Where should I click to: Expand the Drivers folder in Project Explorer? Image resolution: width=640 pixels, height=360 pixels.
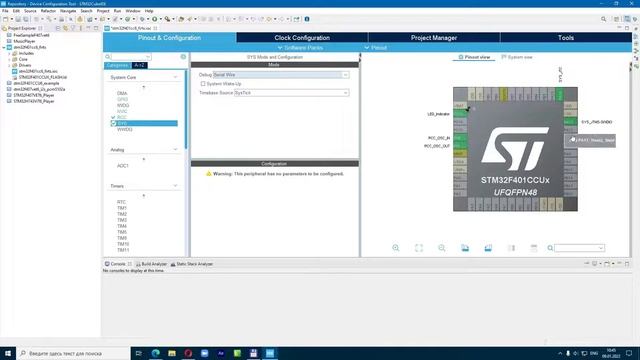point(9,65)
